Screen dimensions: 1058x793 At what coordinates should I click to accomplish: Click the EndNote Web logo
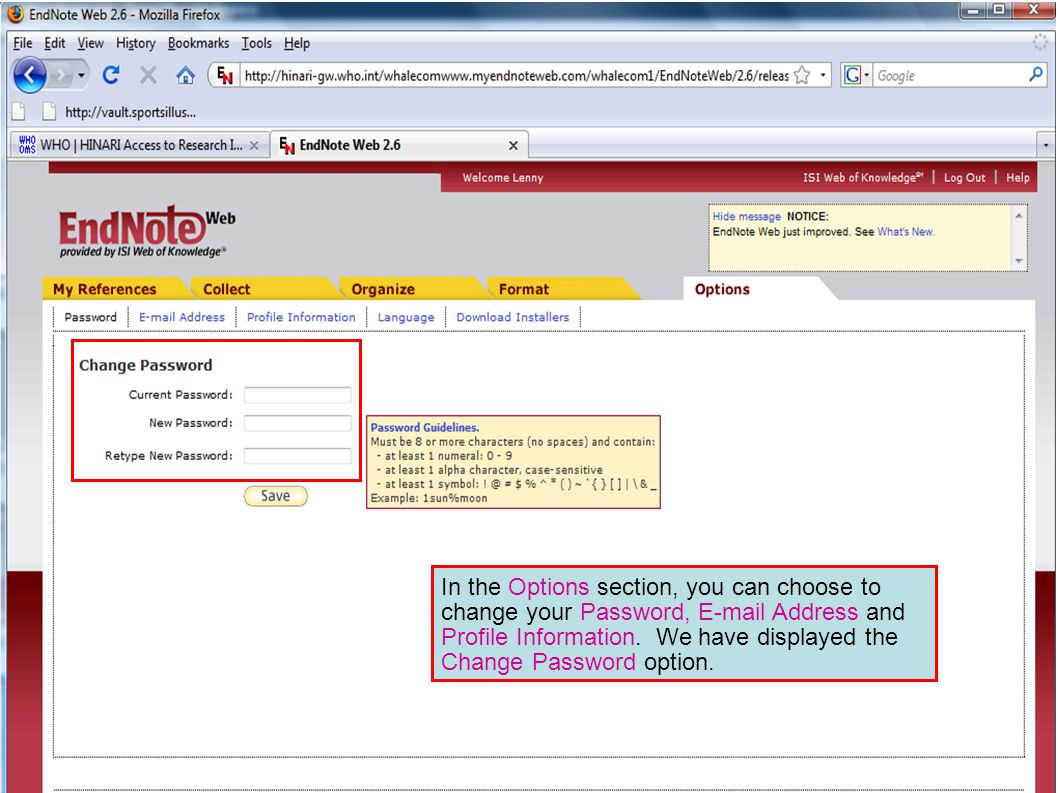(x=146, y=231)
